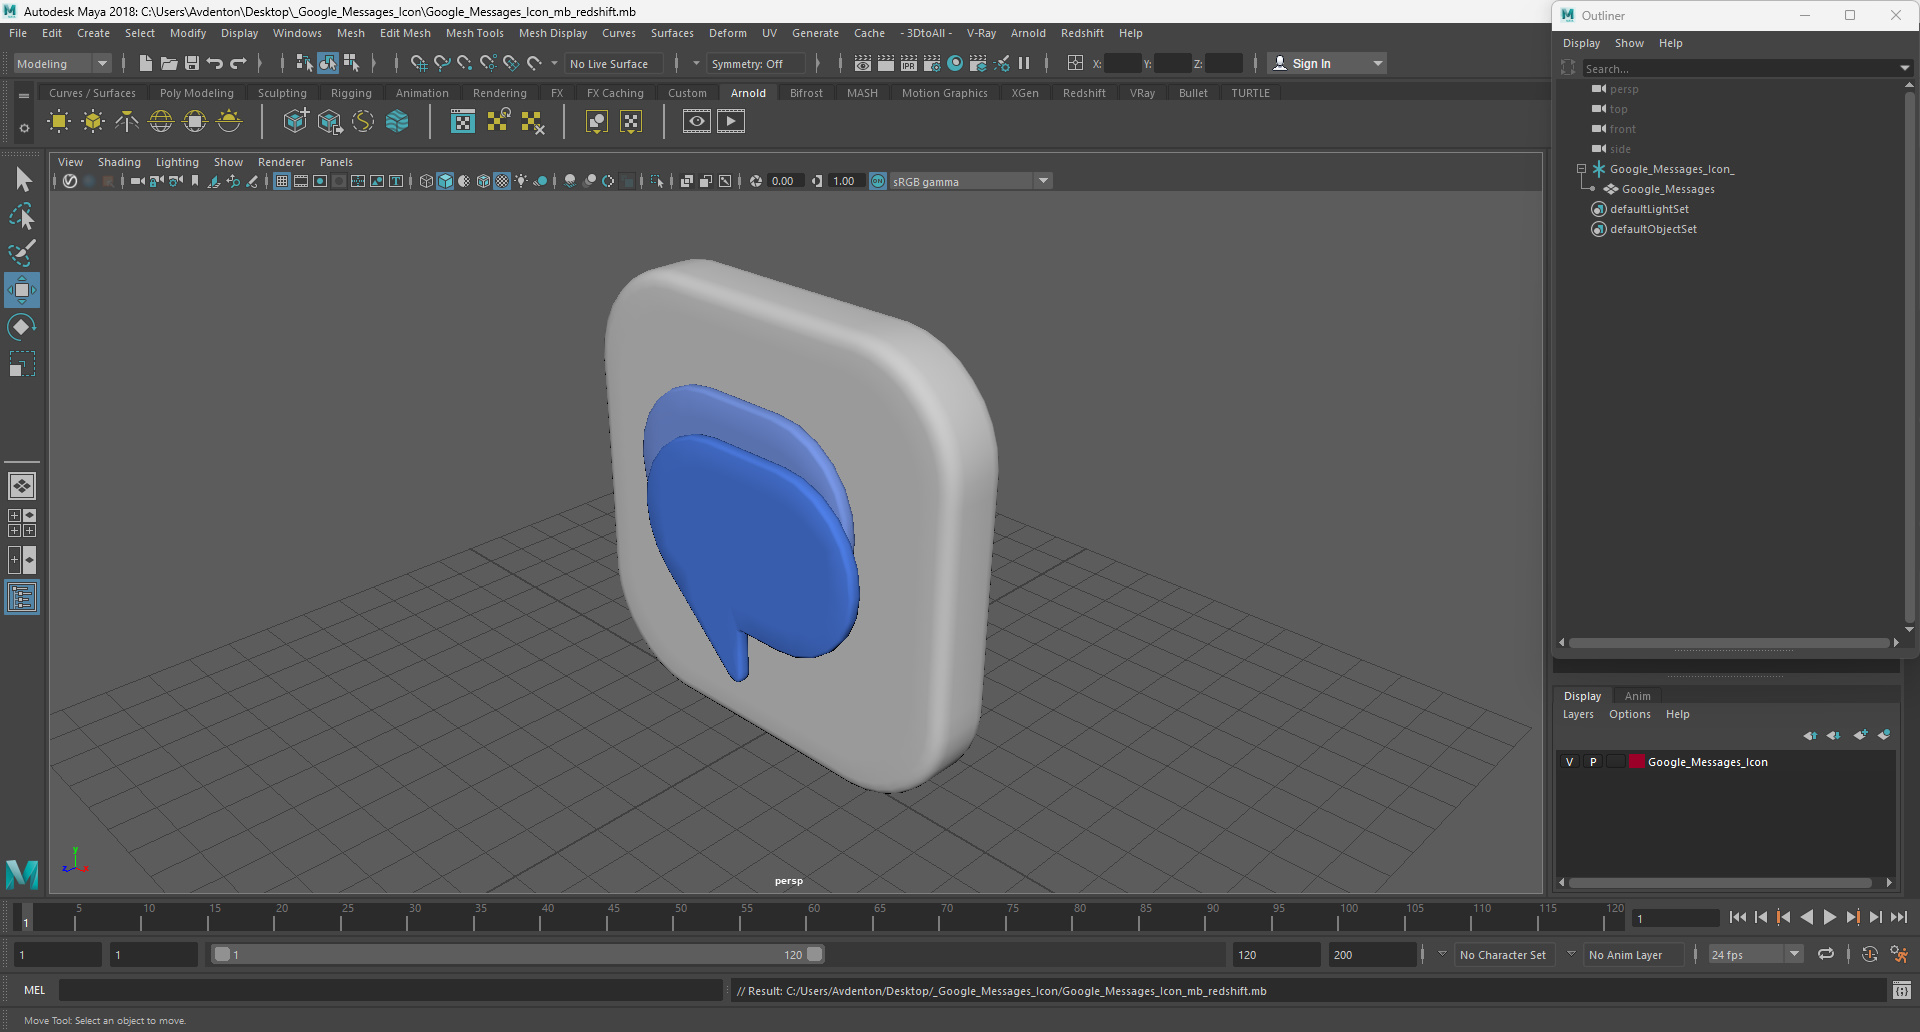Open a scene with folder icon
The height and width of the screenshot is (1032, 1920).
[169, 63]
